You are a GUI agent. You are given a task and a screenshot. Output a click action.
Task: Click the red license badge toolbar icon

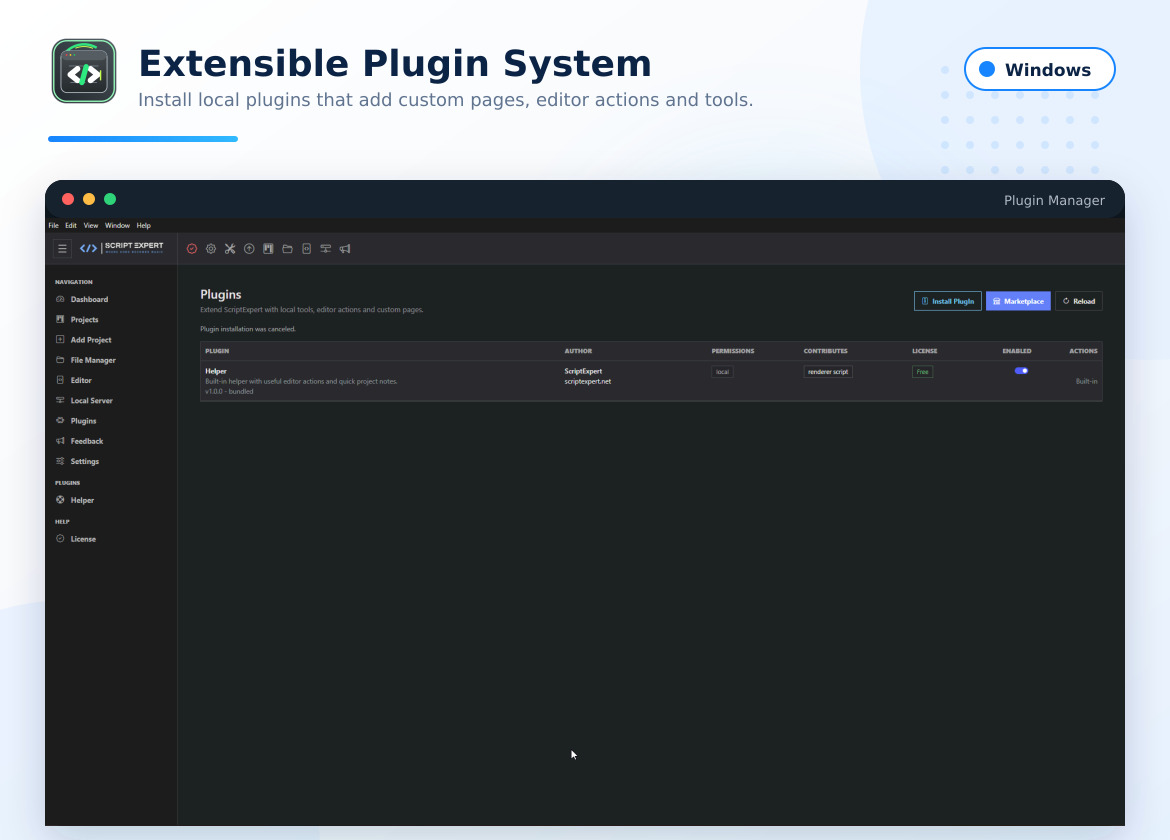[192, 249]
